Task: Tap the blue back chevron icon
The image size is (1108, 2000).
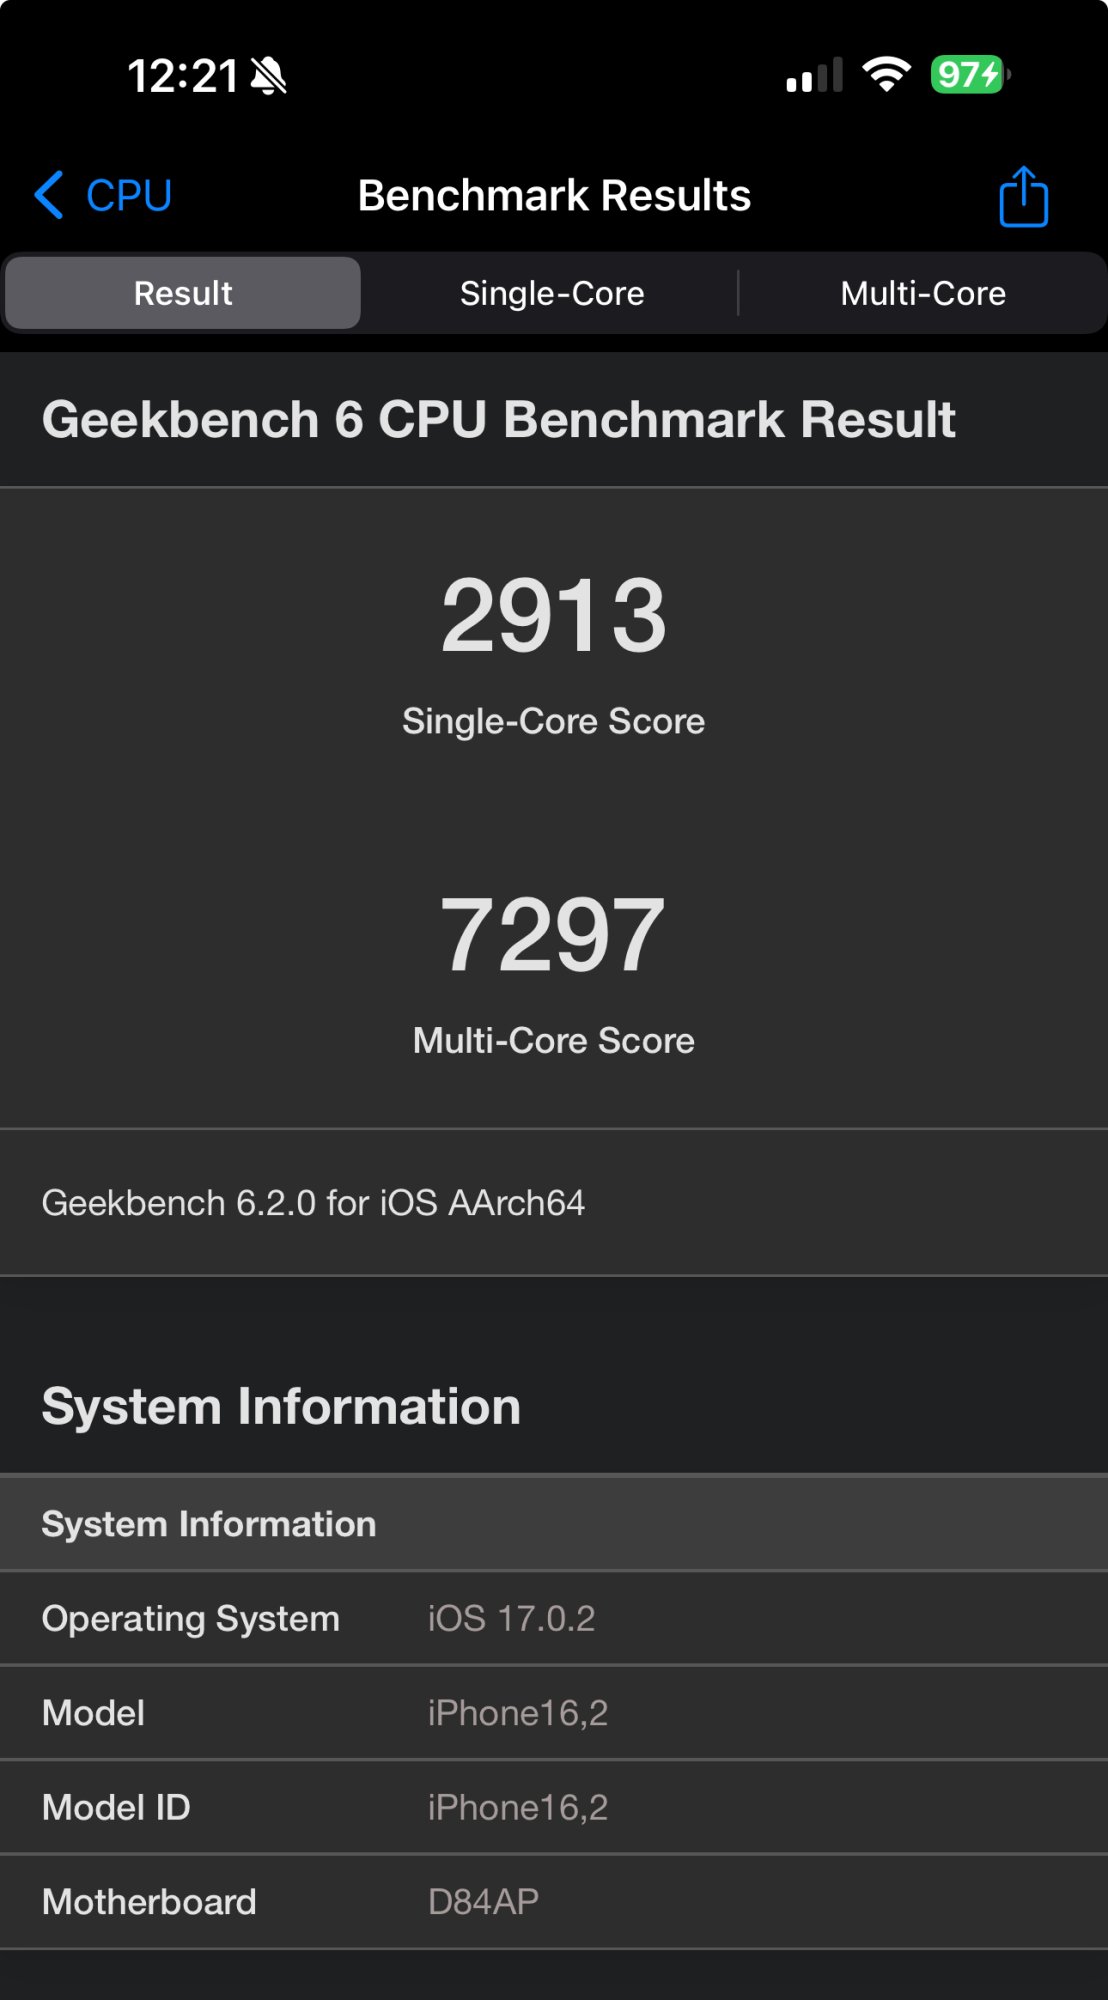Action: pyautogui.click(x=49, y=195)
